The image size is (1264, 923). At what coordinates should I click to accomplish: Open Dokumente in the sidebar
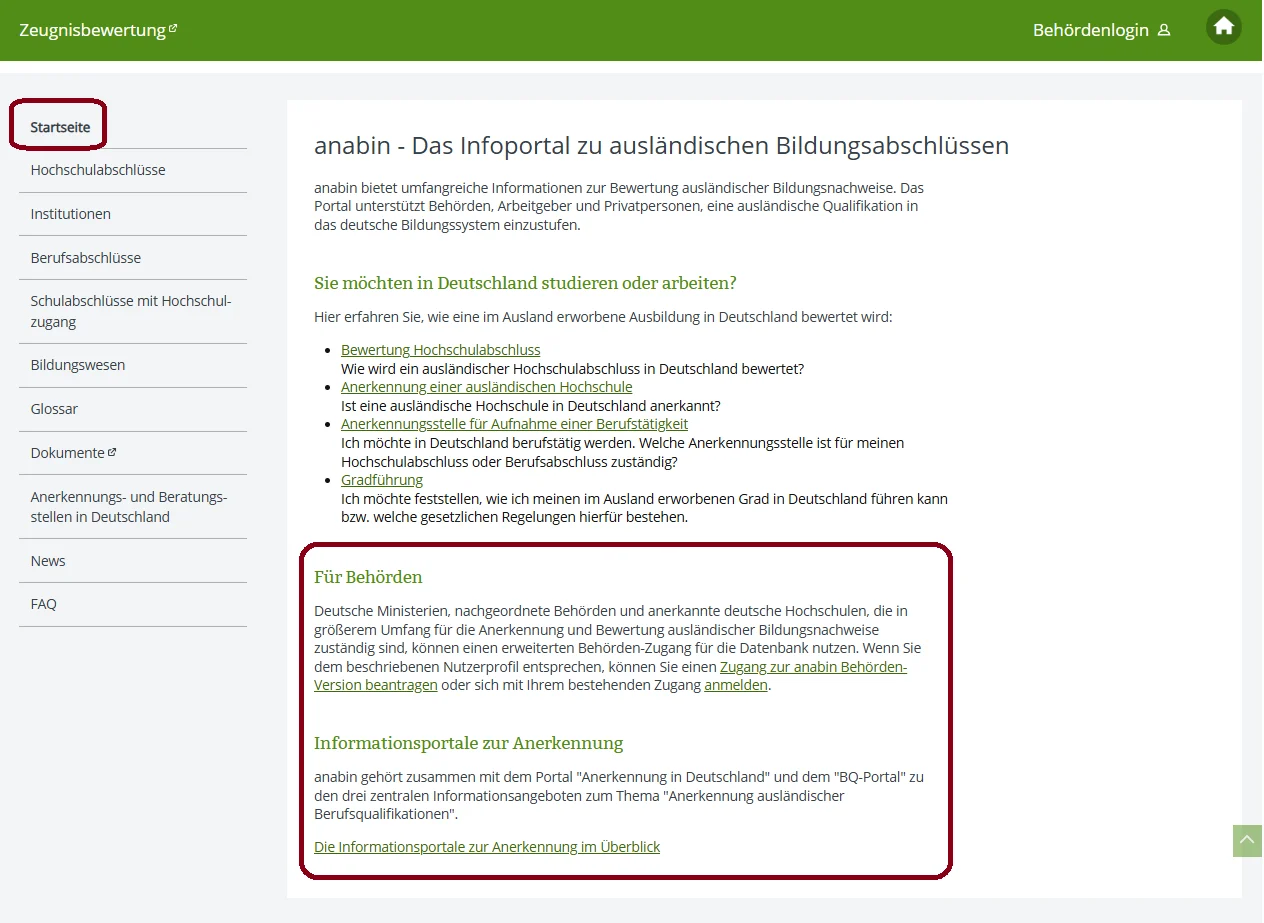(67, 453)
